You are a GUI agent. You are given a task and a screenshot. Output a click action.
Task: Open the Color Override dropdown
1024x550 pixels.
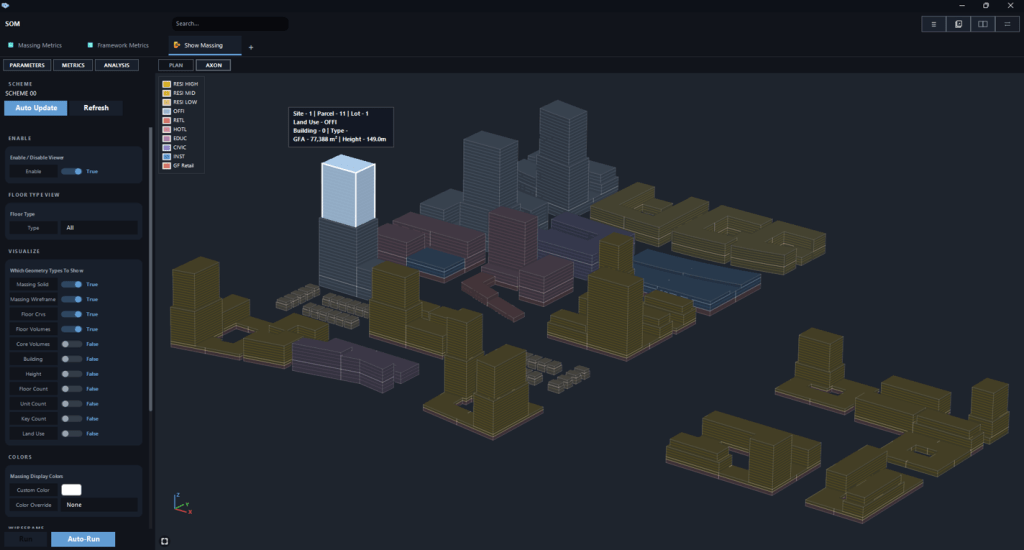99,505
